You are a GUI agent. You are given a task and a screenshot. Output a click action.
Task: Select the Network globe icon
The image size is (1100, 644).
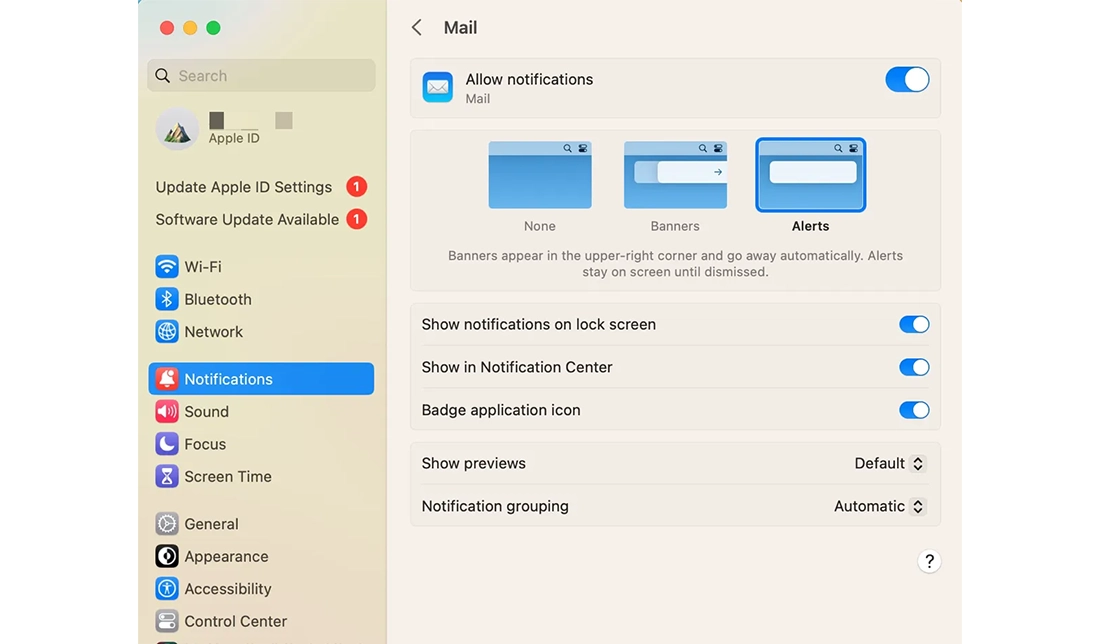pos(167,332)
